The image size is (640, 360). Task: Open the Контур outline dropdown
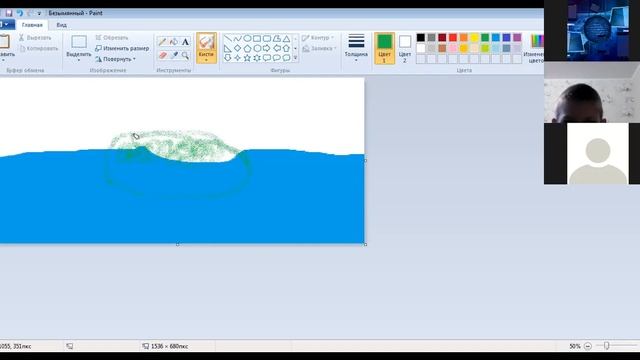point(318,38)
